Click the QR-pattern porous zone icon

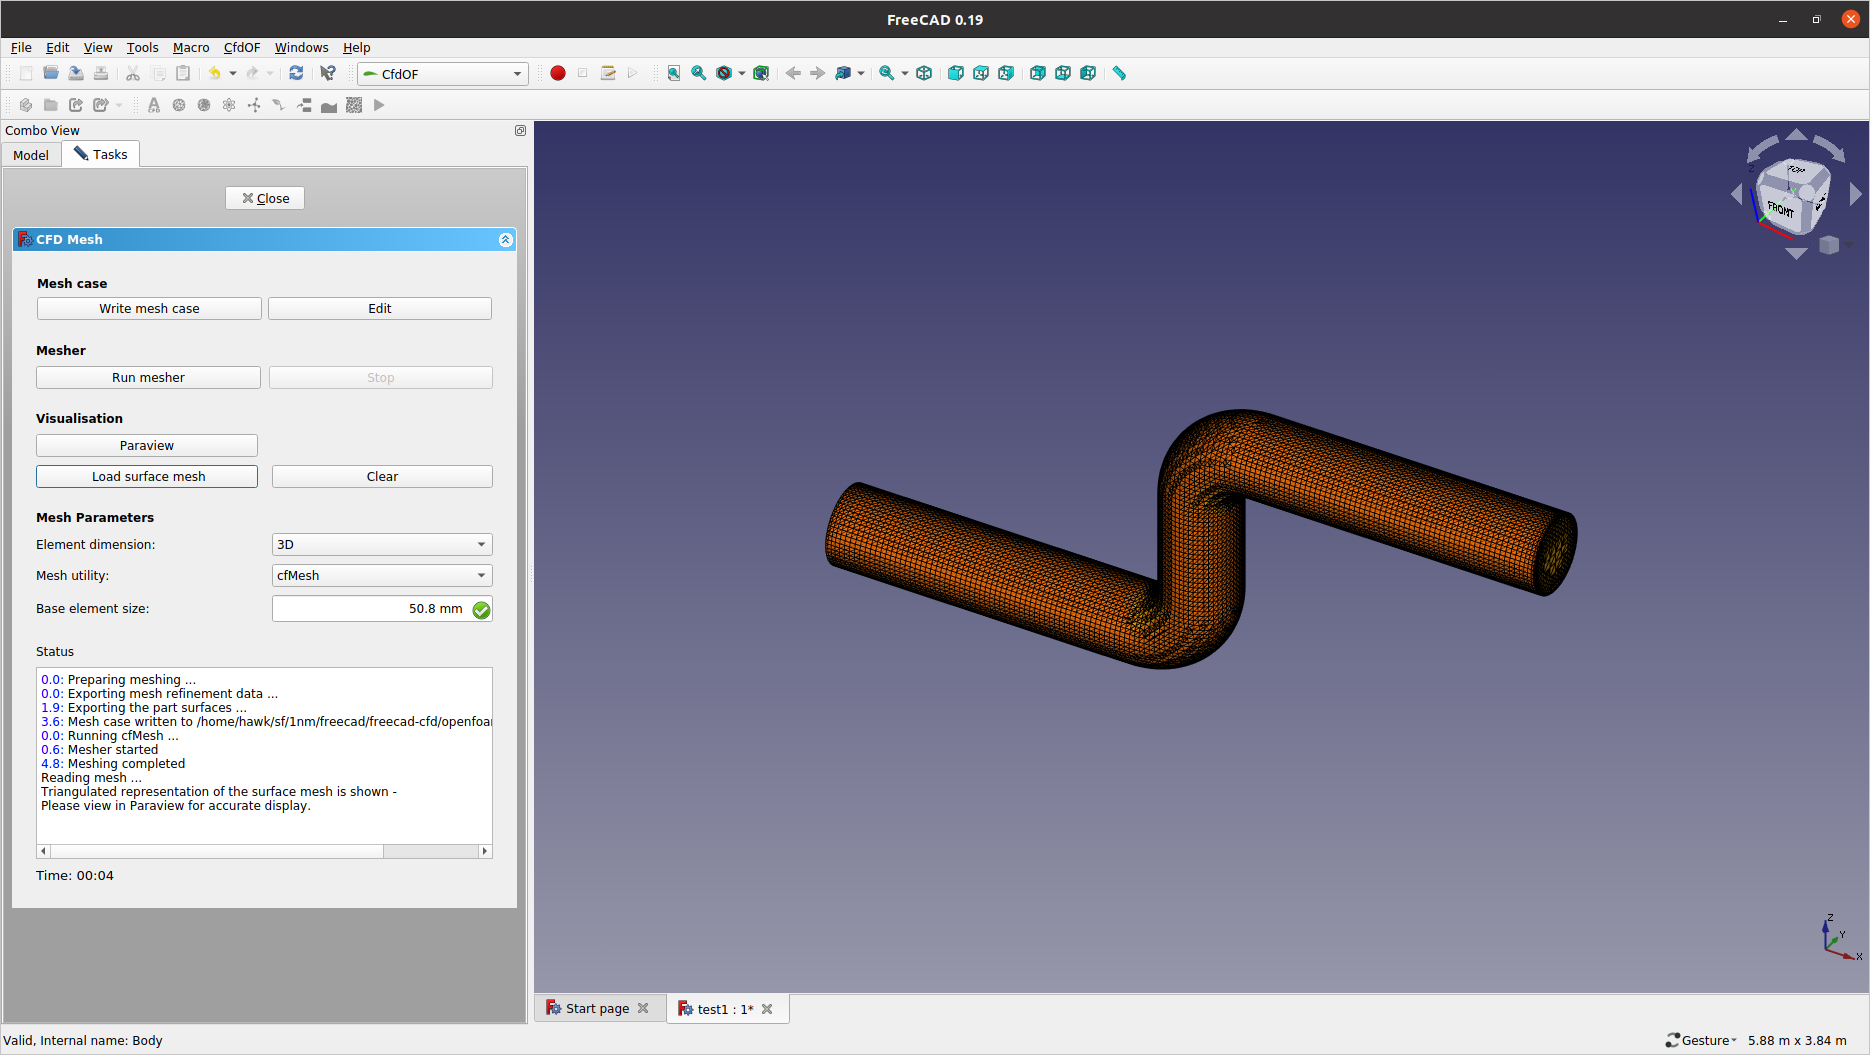point(354,105)
